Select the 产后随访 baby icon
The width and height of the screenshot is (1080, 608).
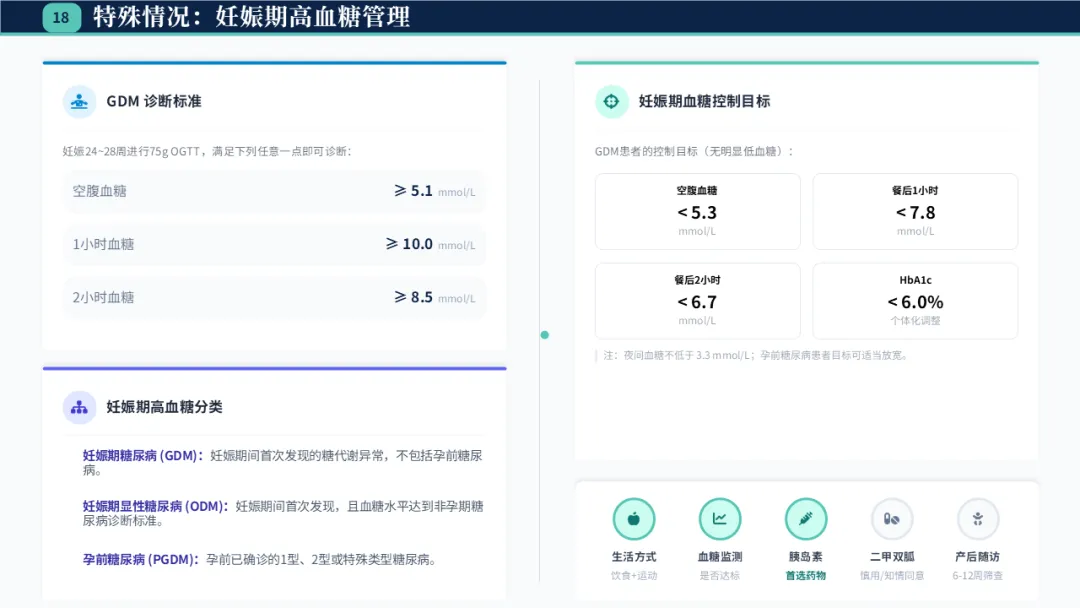pos(978,519)
